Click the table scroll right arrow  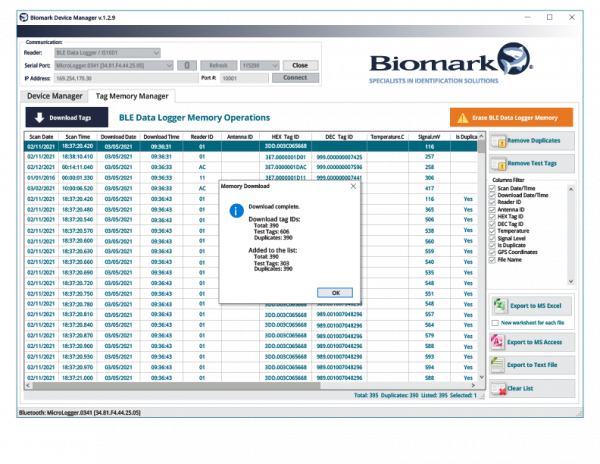coord(473,386)
